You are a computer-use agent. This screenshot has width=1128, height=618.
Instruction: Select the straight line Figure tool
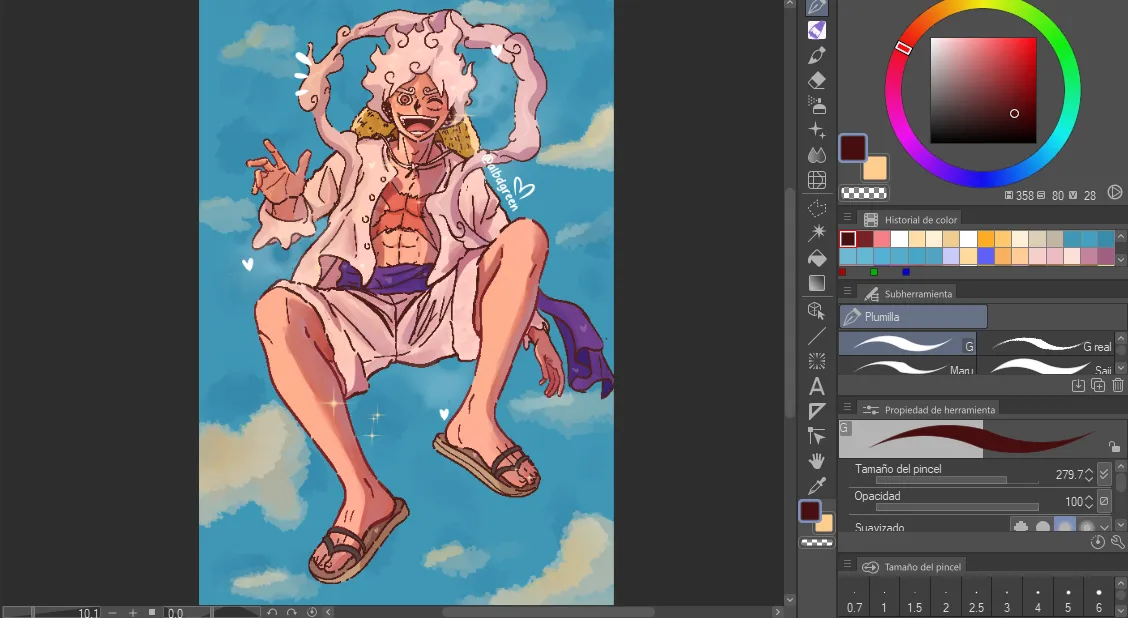pyautogui.click(x=817, y=336)
